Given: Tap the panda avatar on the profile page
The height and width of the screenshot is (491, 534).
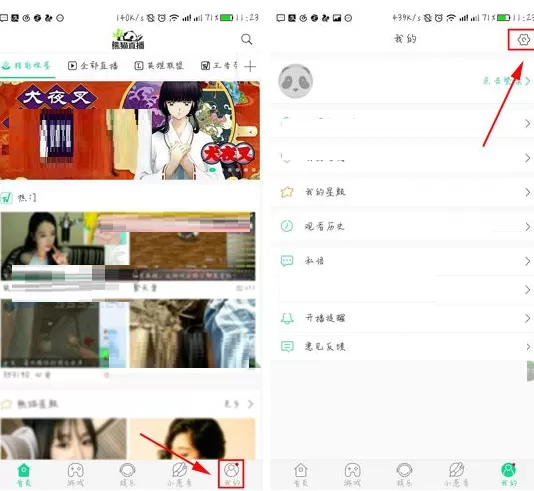Looking at the screenshot, I should pos(295,81).
